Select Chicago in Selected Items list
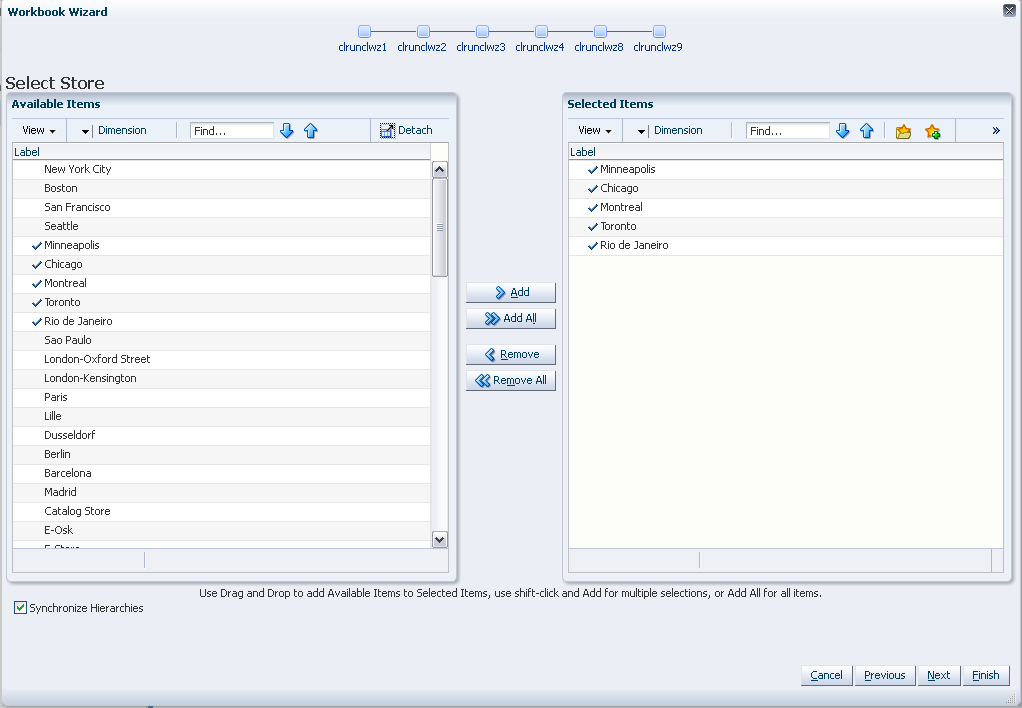This screenshot has height=708, width=1022. click(x=785, y=188)
